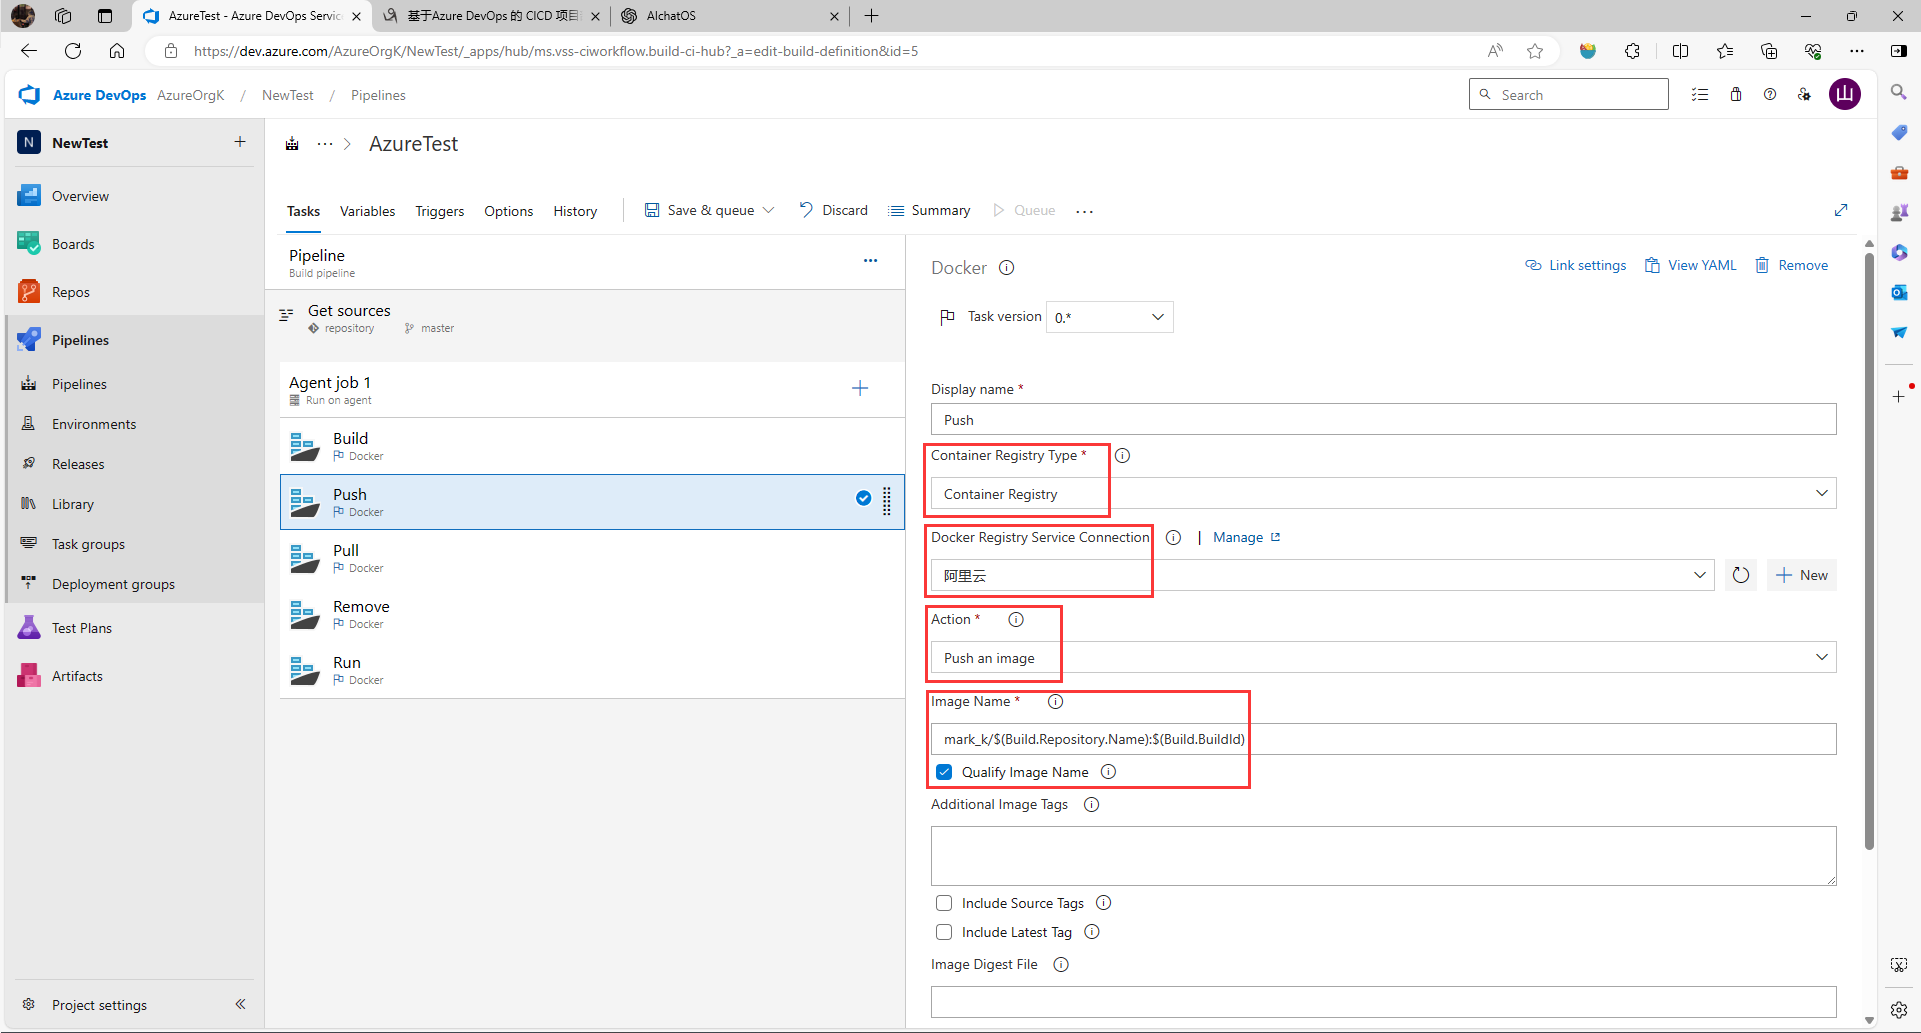Refresh Docker registry service connections
This screenshot has height=1033, width=1921.
[x=1741, y=575]
